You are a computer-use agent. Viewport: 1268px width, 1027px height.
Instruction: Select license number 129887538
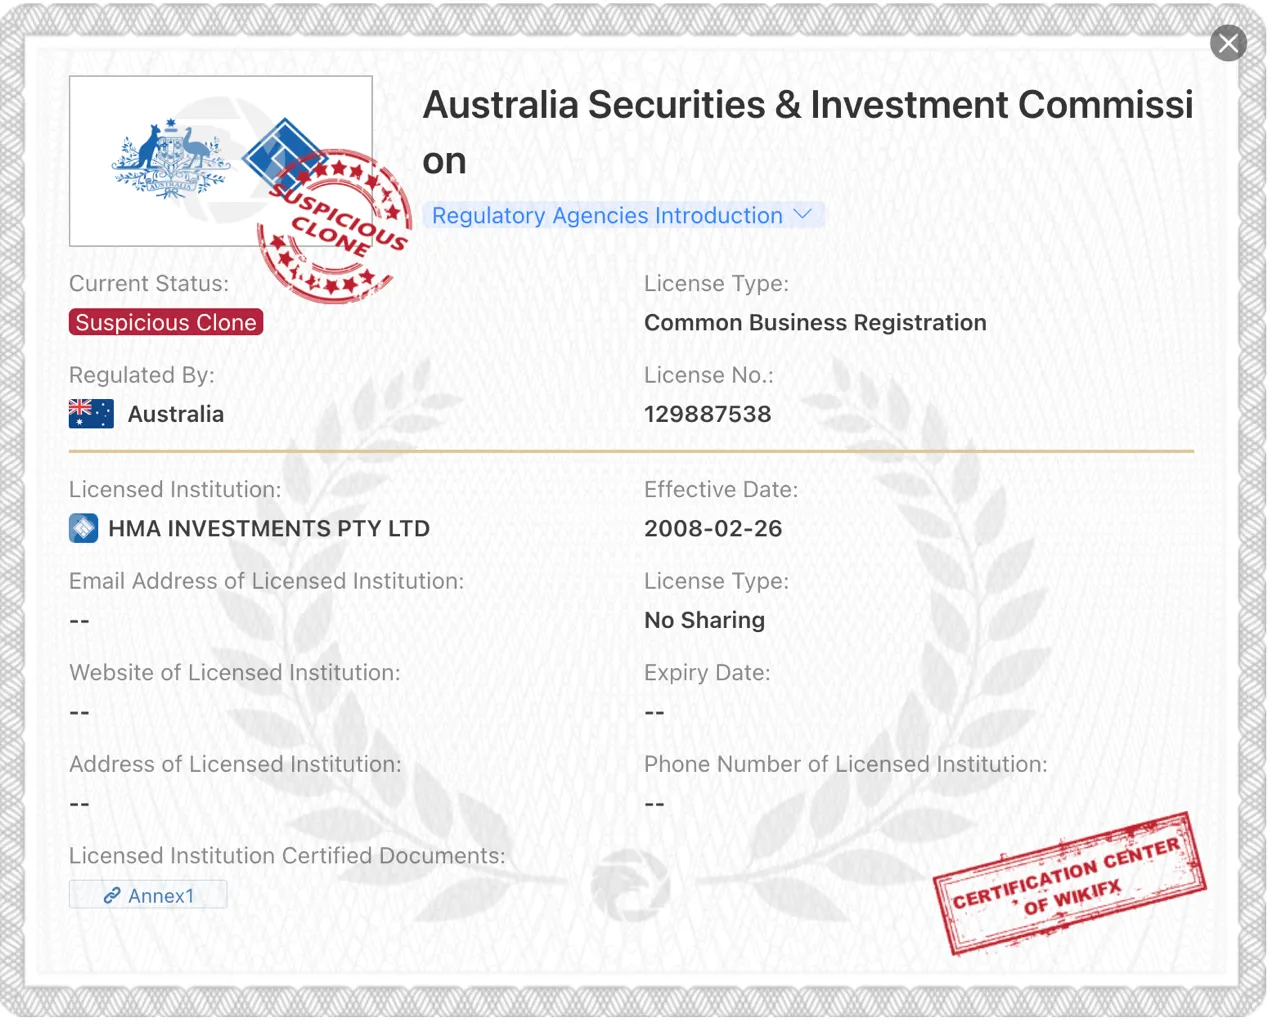(x=708, y=414)
